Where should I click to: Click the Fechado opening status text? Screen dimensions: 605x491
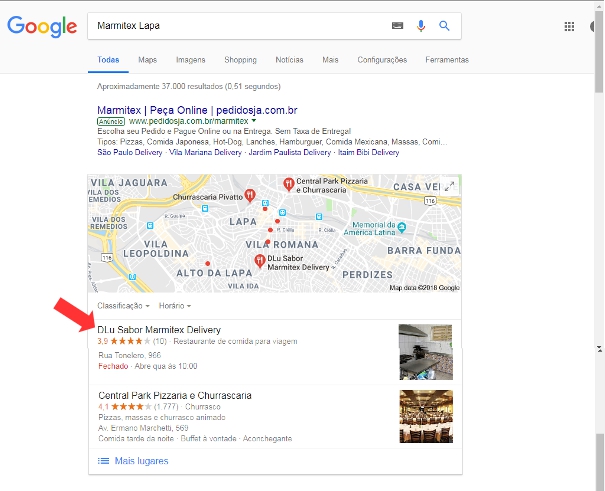113,366
